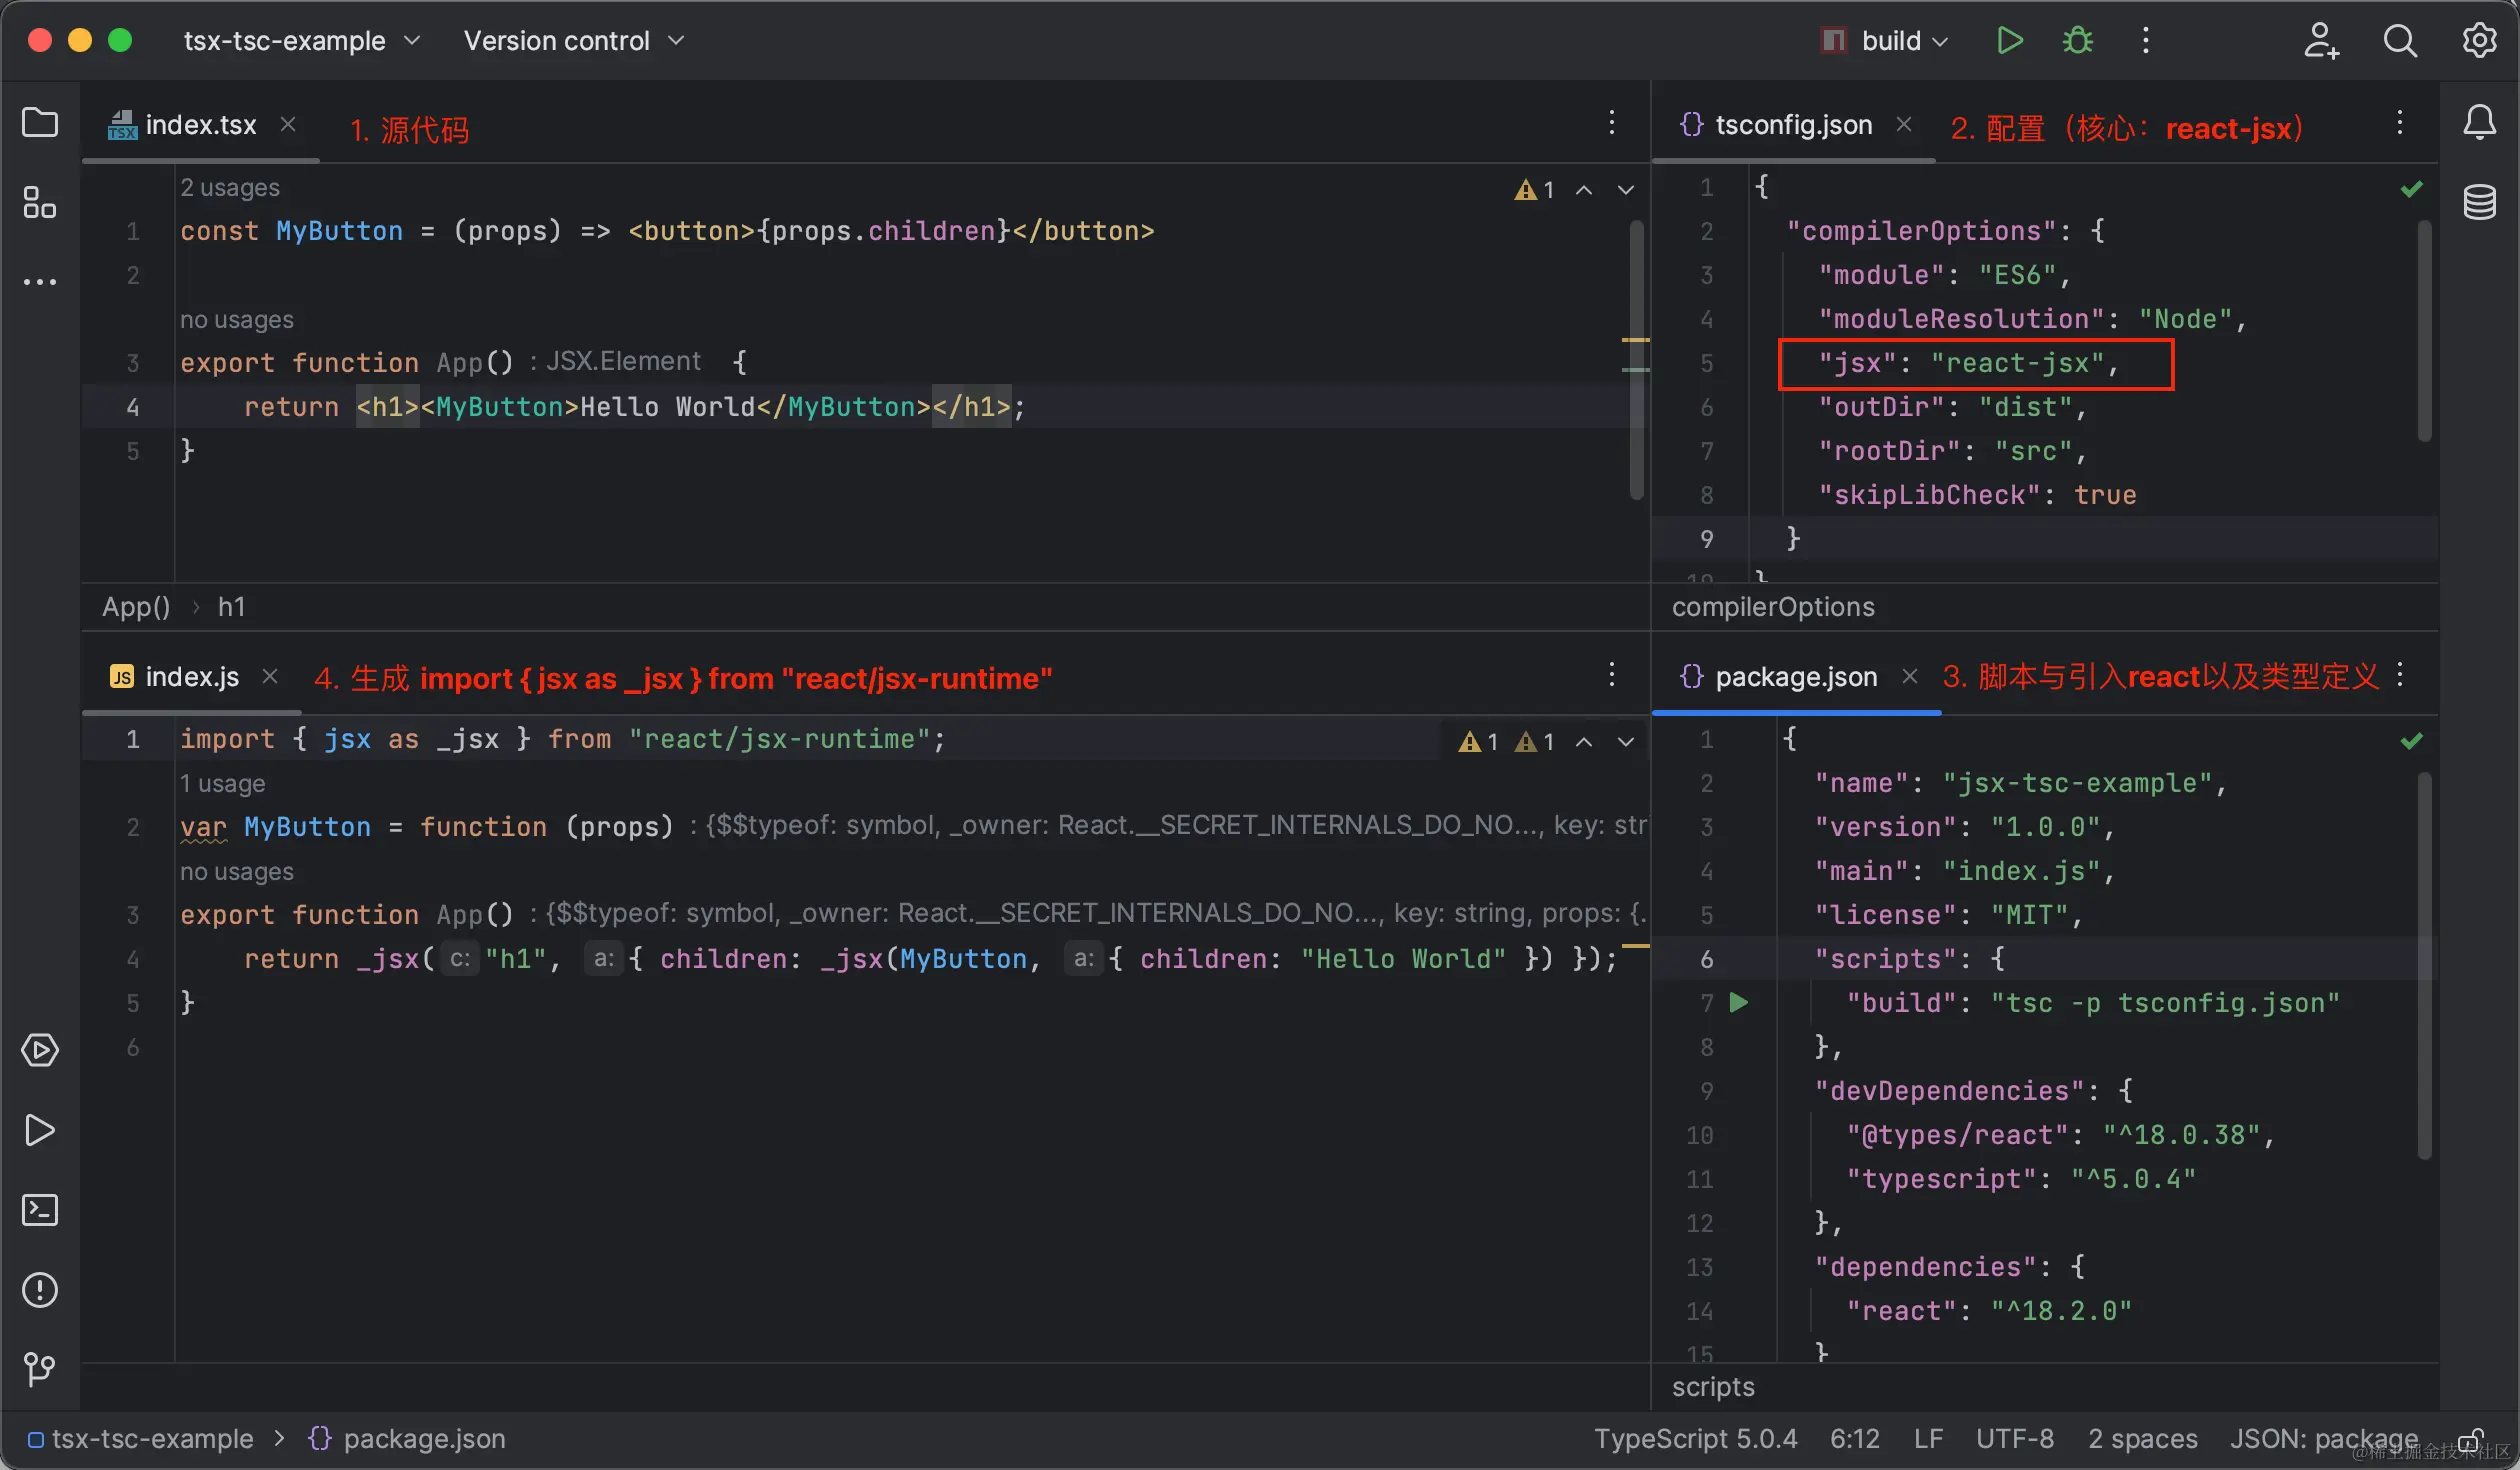This screenshot has height=1470, width=2520.
Task: Open the Terminal tool window
Action: pyautogui.click(x=40, y=1210)
